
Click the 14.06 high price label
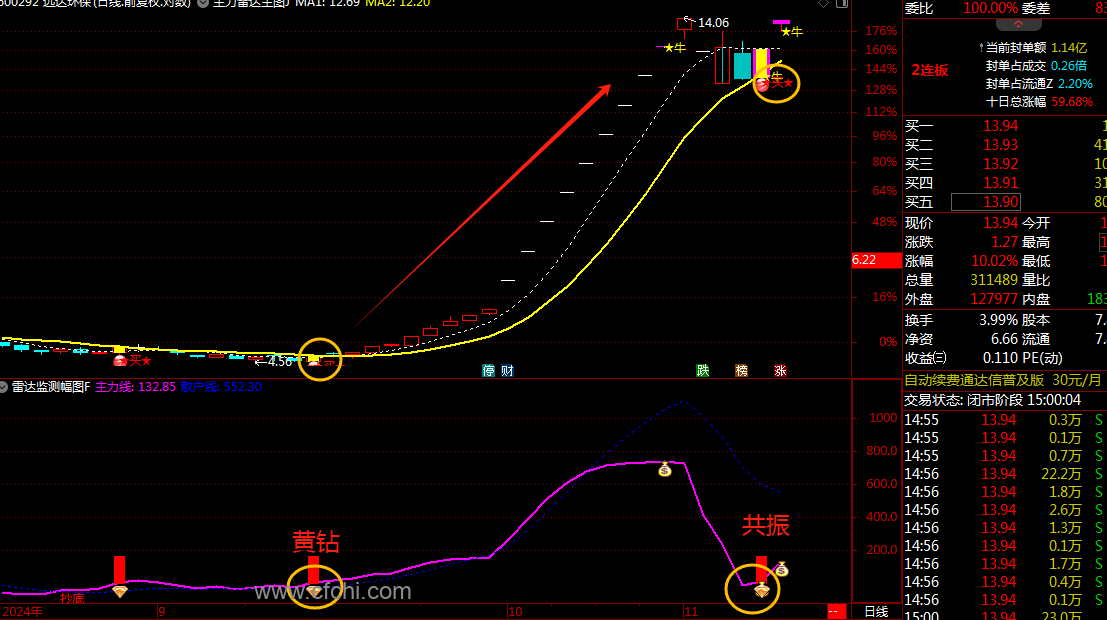click(x=713, y=23)
